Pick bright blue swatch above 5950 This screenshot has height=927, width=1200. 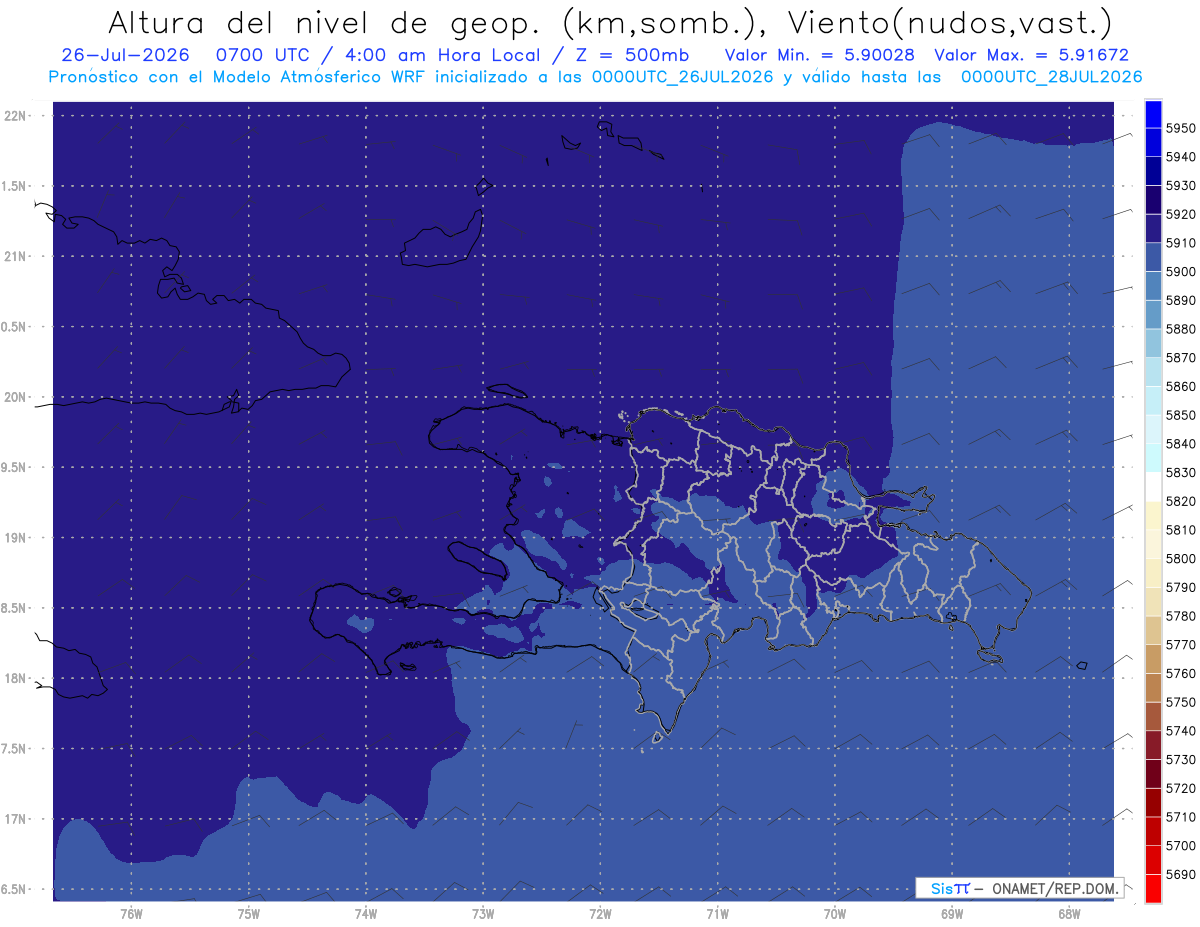coord(1153,114)
